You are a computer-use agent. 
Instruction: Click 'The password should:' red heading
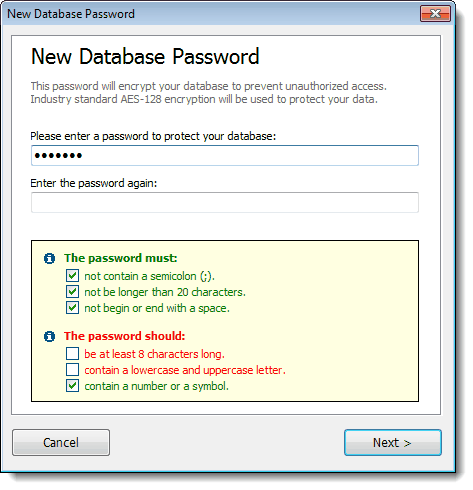tap(125, 336)
